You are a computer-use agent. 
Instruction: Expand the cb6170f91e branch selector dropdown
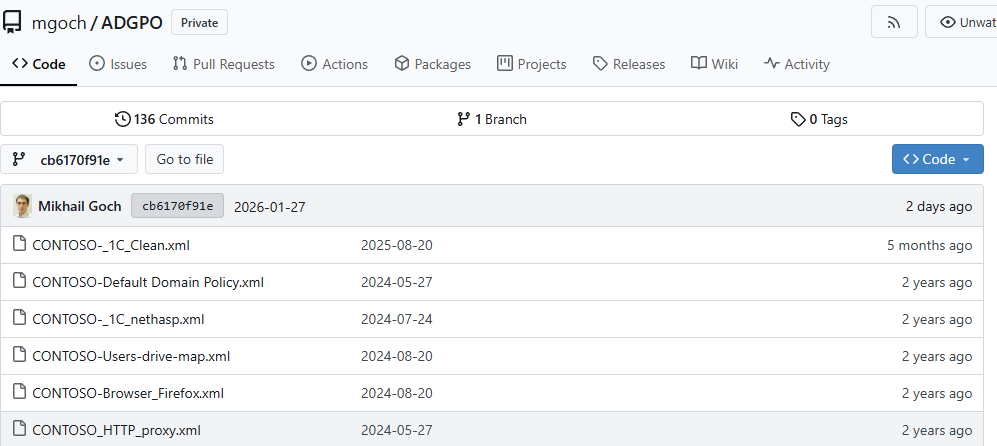coord(69,159)
